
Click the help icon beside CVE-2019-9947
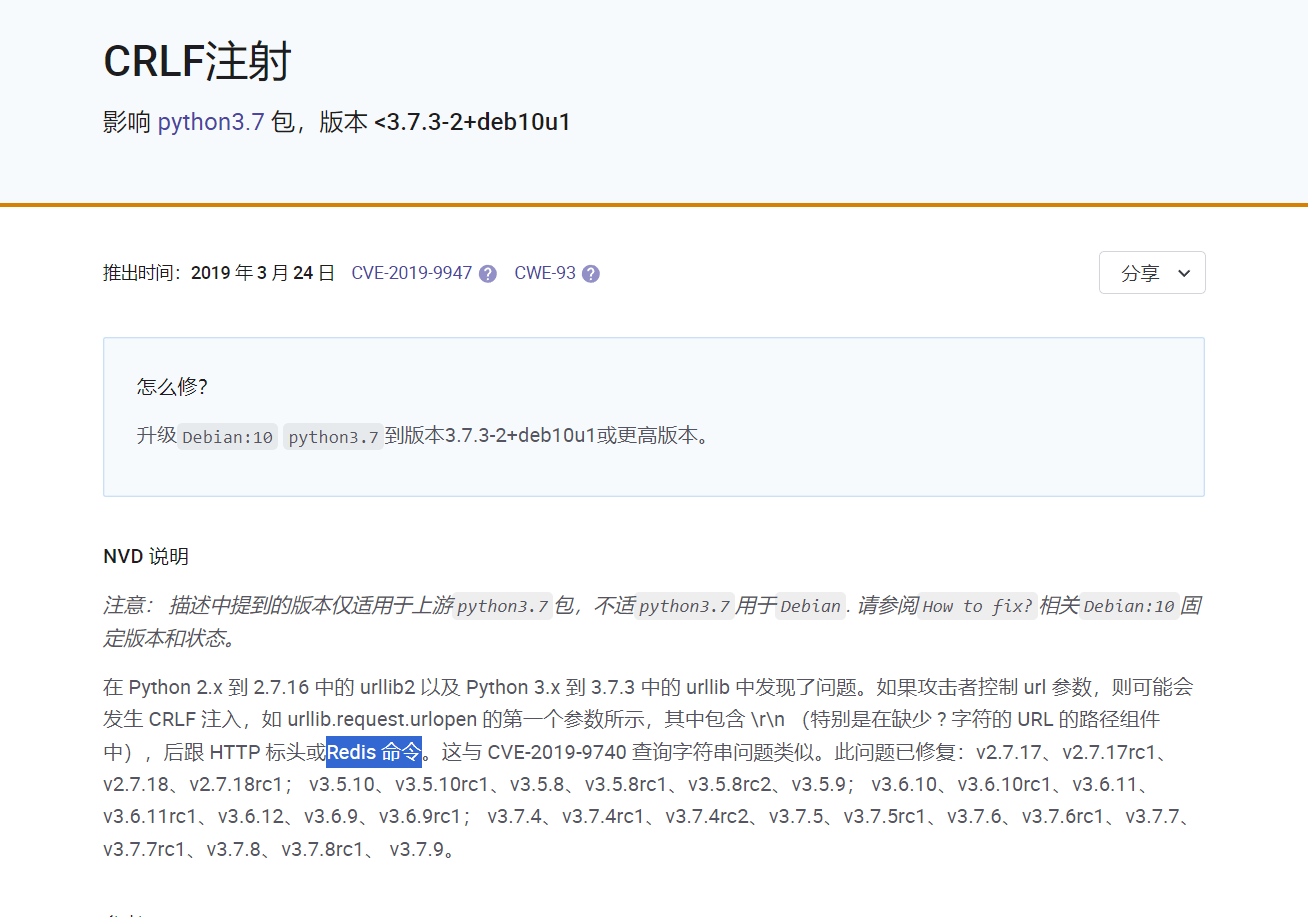(487, 272)
